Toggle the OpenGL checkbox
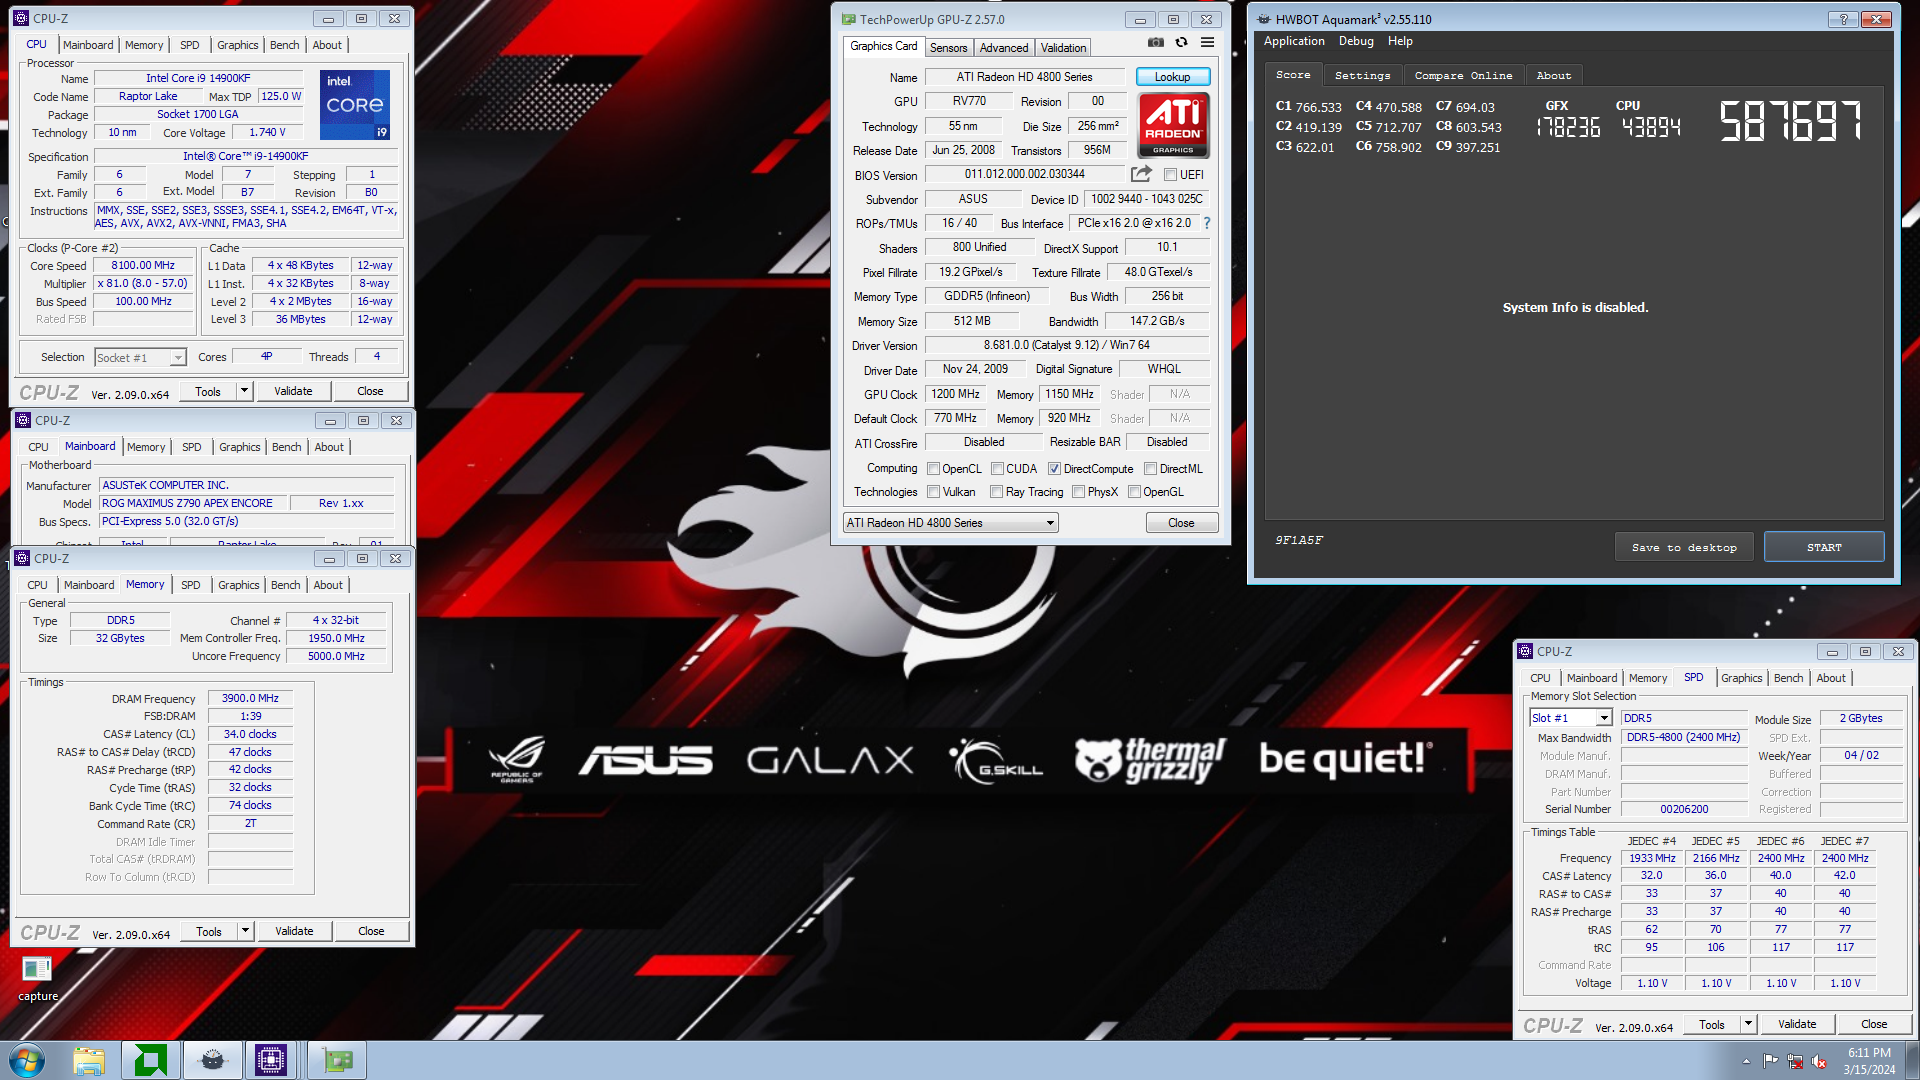 click(1134, 492)
